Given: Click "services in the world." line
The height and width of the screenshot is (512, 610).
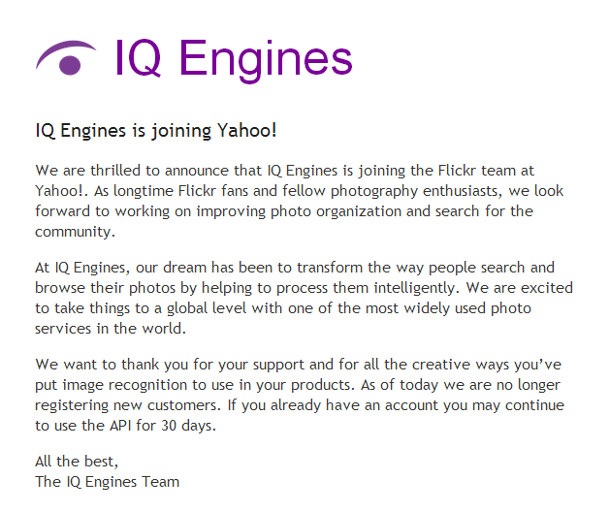Looking at the screenshot, I should (110, 329).
